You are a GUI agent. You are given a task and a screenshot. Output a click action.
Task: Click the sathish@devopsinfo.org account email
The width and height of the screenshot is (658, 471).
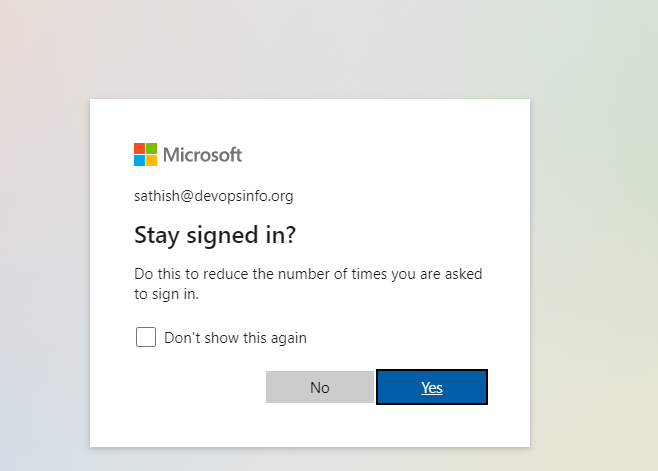point(213,196)
